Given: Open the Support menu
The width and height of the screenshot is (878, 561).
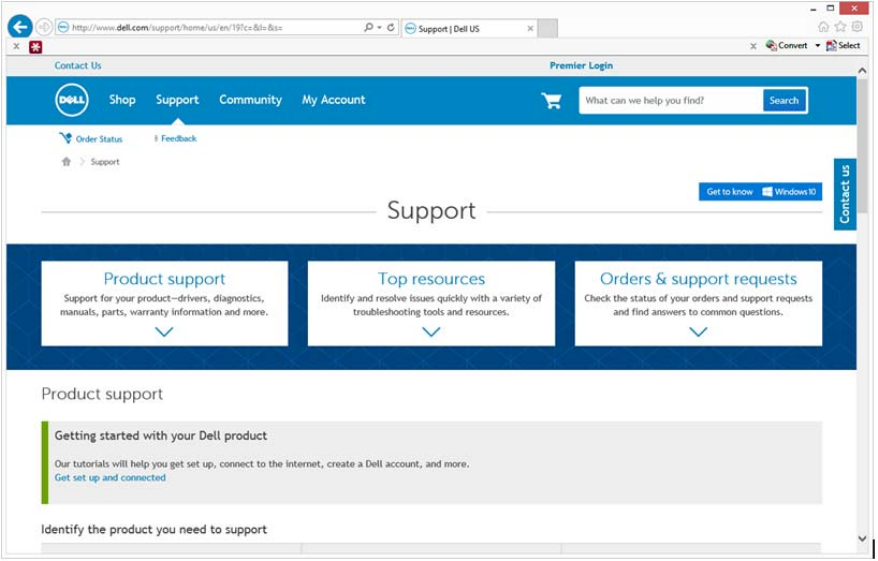Looking at the screenshot, I should click(178, 100).
